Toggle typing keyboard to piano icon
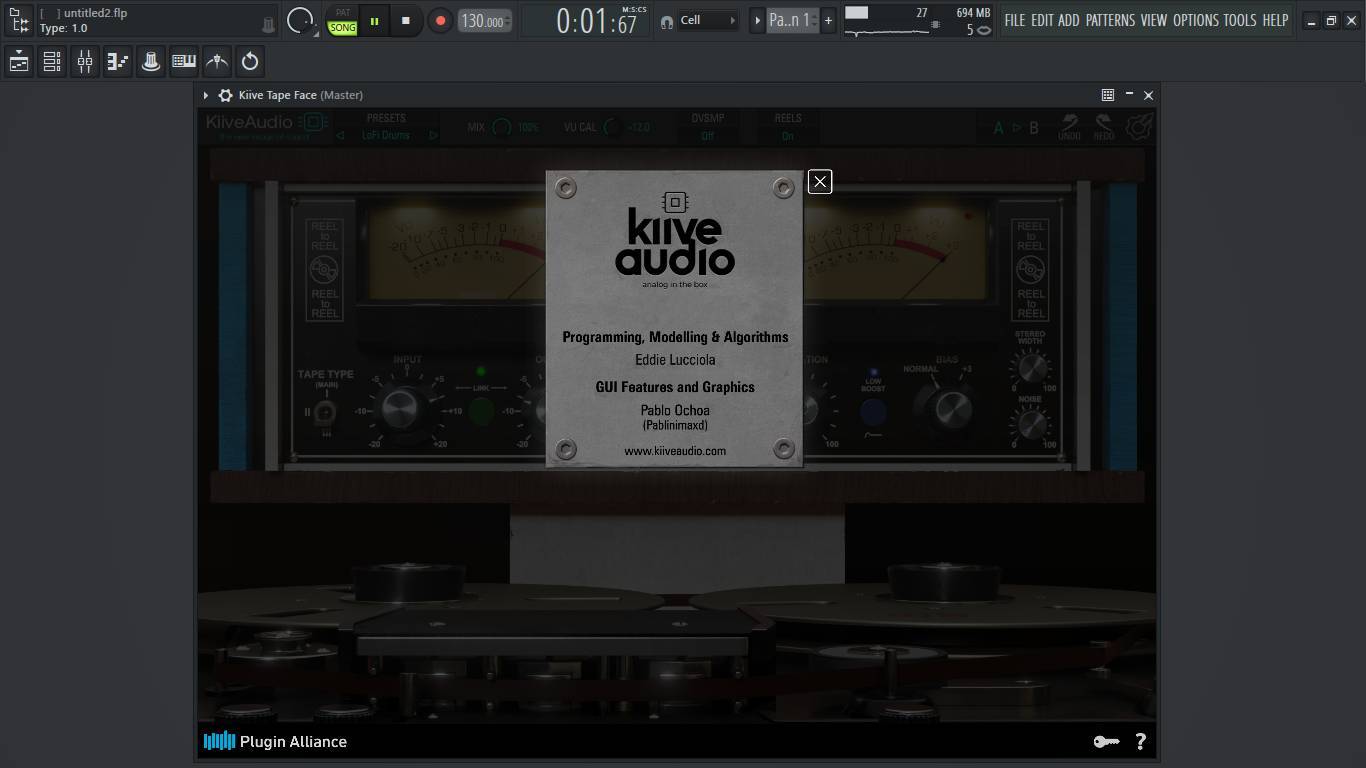1366x768 pixels. 184,61
